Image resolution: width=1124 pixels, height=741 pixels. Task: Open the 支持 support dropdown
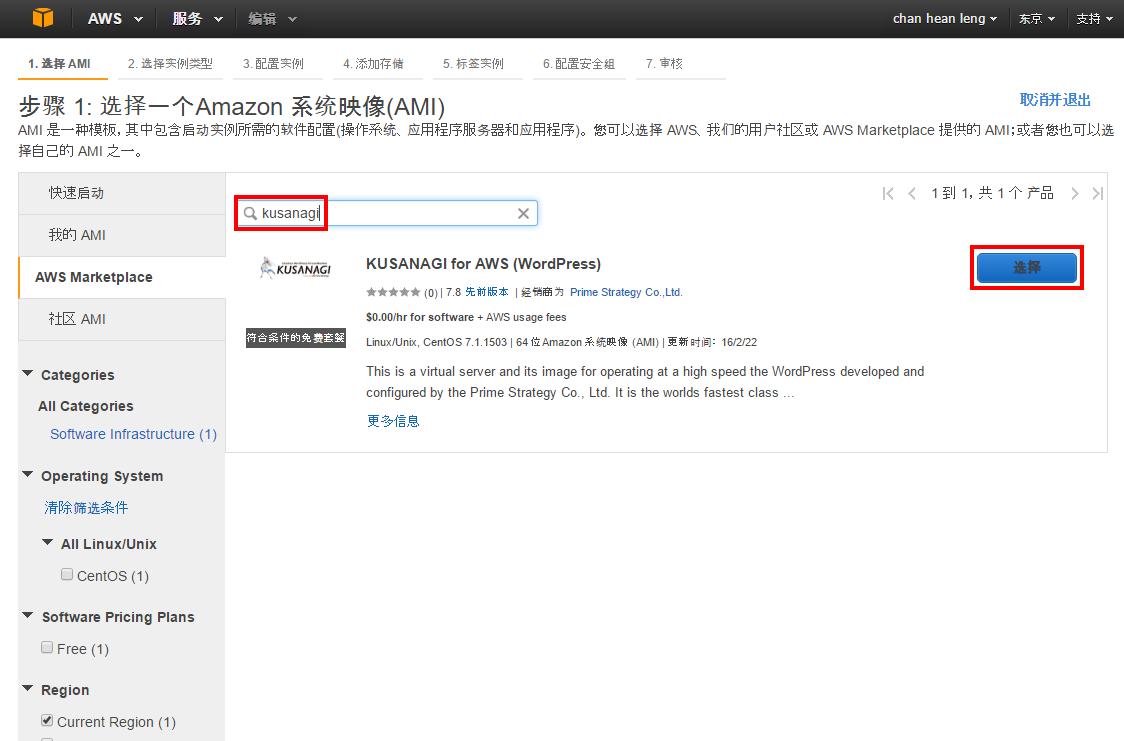coord(1095,19)
